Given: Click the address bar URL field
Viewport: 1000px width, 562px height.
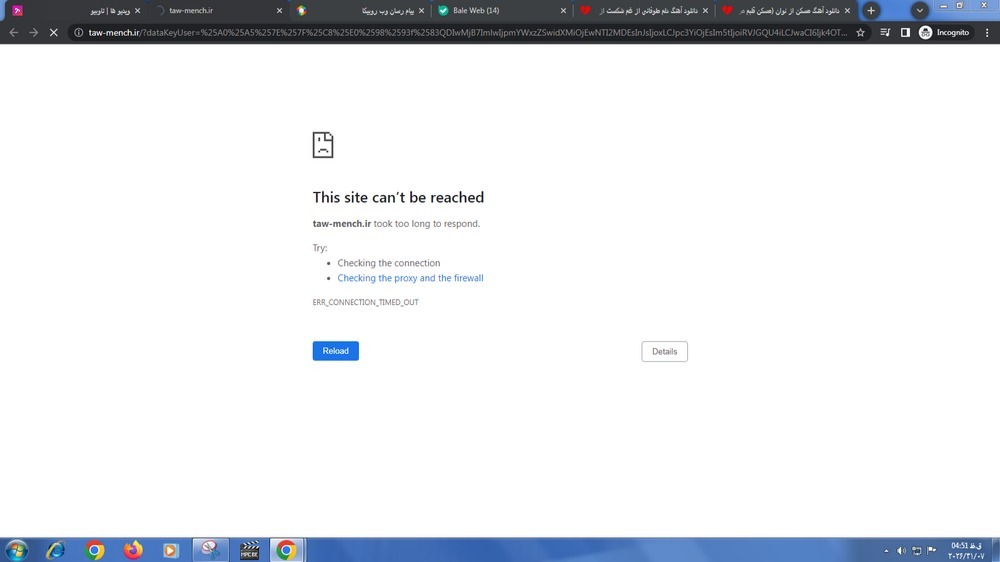Looking at the screenshot, I should point(467,33).
